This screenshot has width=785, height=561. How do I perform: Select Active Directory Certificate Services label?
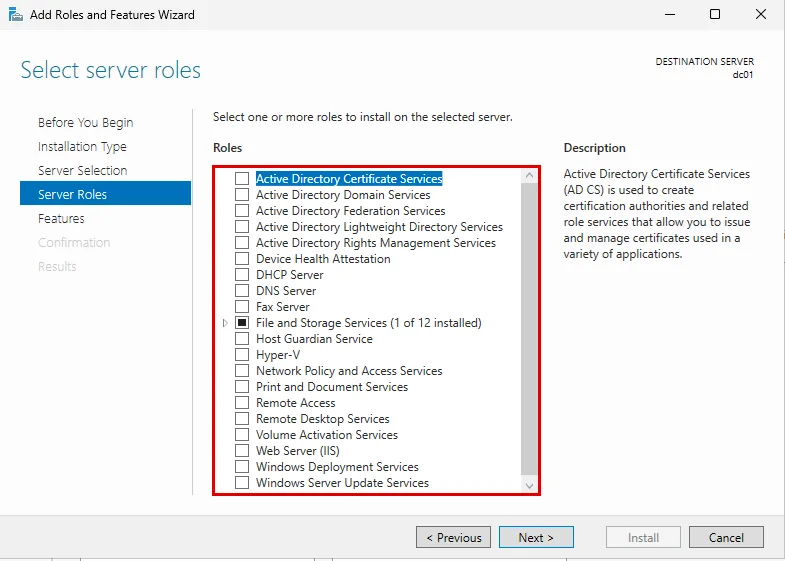(x=349, y=179)
